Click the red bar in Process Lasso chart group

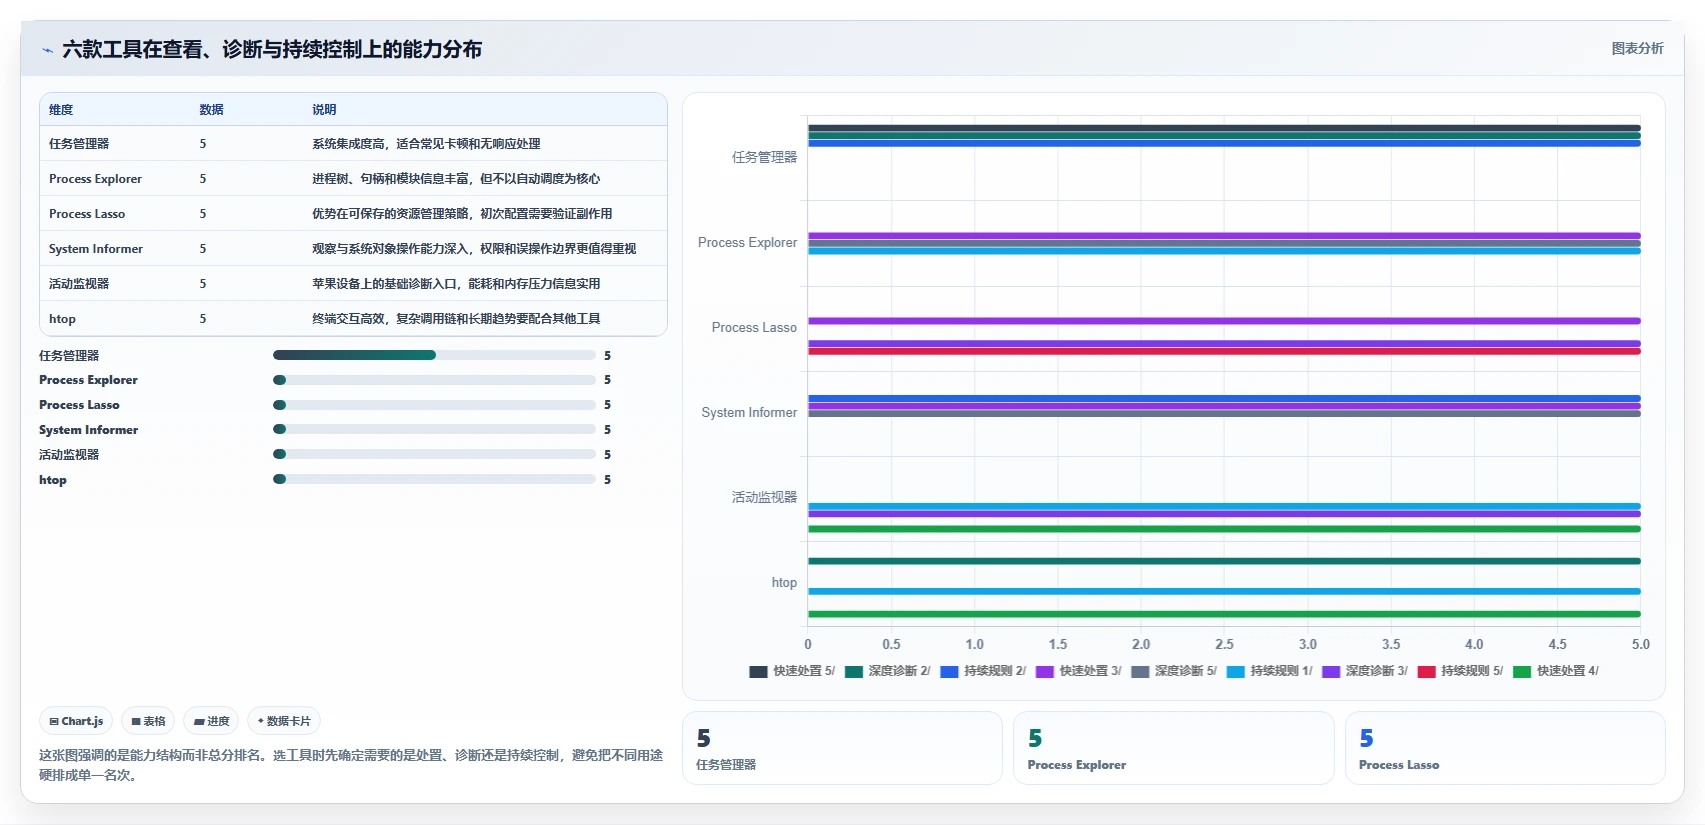click(1224, 351)
